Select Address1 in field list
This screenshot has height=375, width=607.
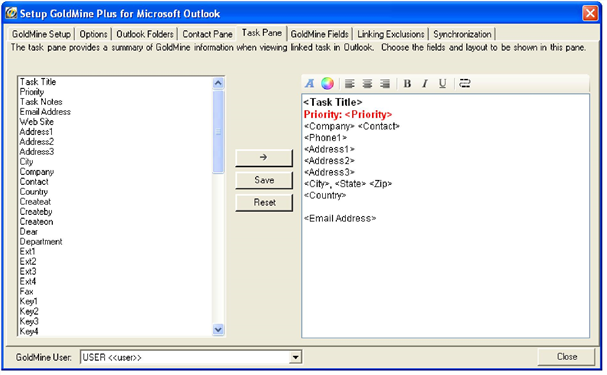[36, 132]
